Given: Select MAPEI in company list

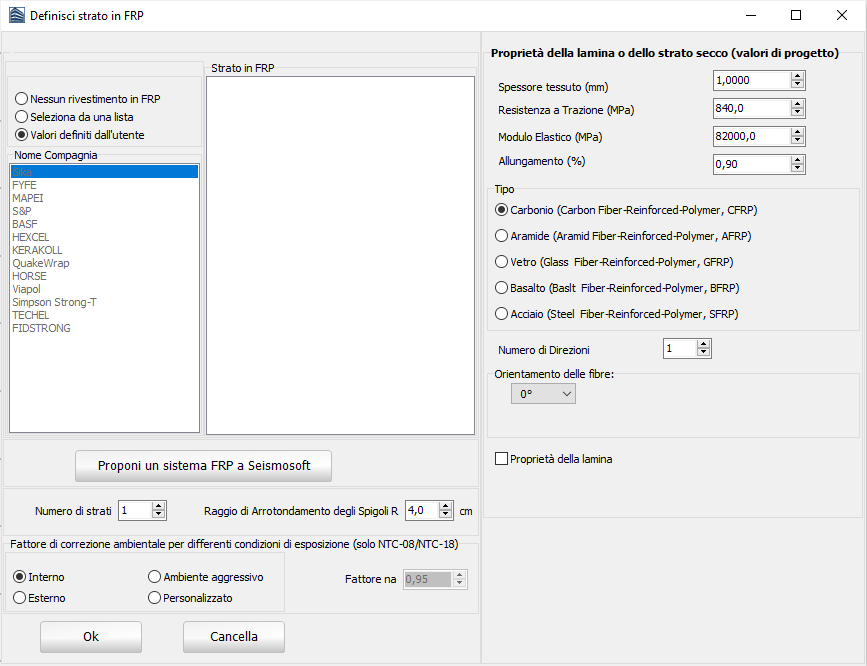Looking at the screenshot, I should pyautogui.click(x=28, y=198).
